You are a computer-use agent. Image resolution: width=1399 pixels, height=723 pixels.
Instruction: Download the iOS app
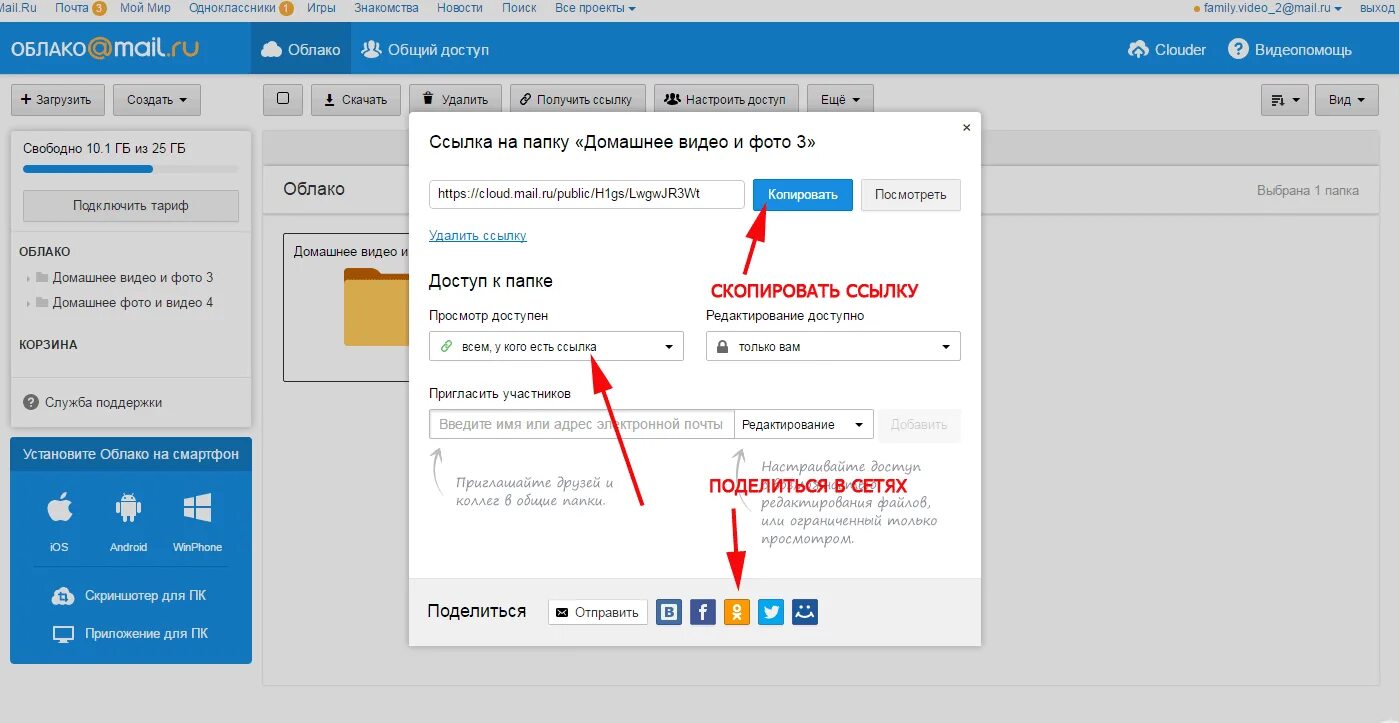click(x=59, y=522)
